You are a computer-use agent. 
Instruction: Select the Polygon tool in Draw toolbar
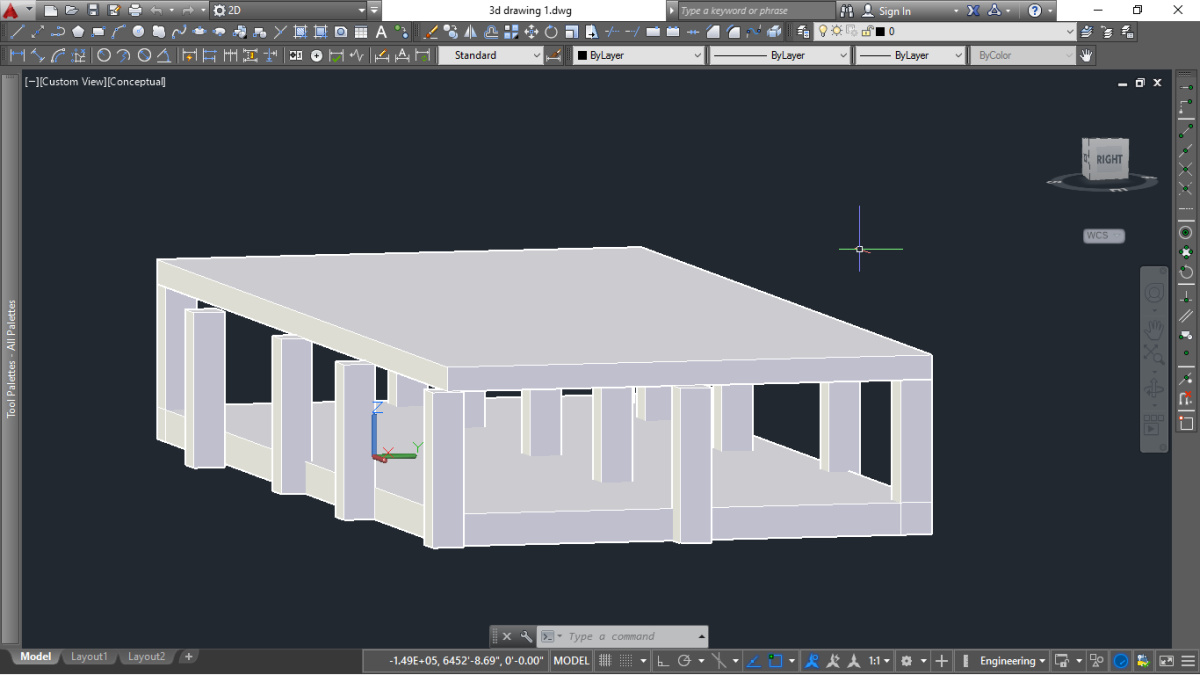(x=78, y=31)
